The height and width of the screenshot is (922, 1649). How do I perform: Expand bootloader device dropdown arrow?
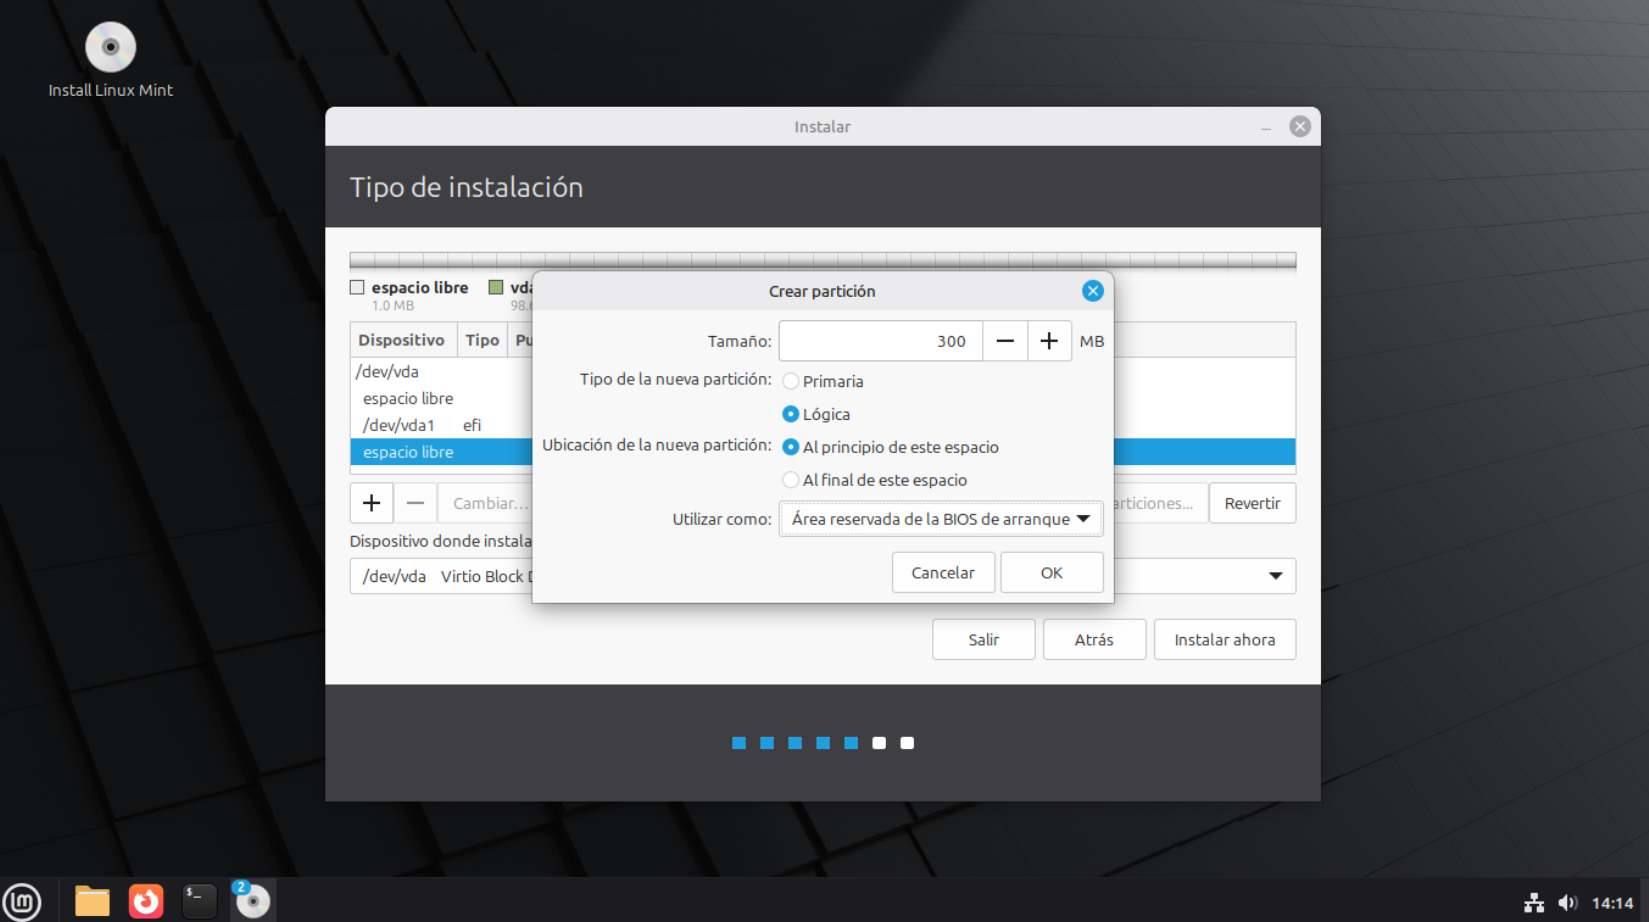(1275, 576)
